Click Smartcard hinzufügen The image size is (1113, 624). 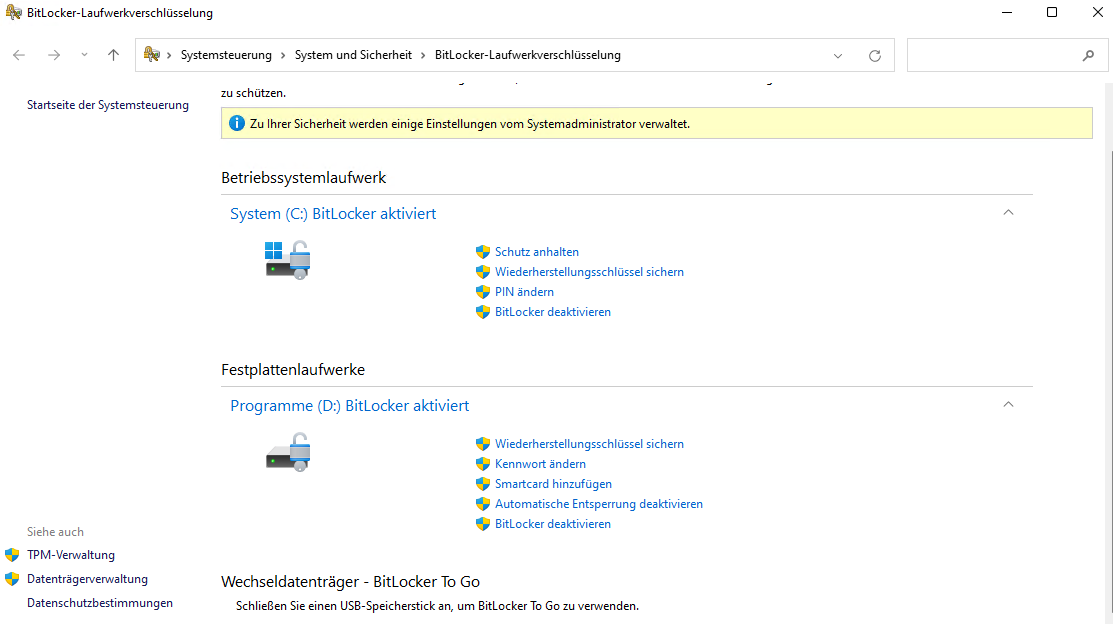pos(553,483)
